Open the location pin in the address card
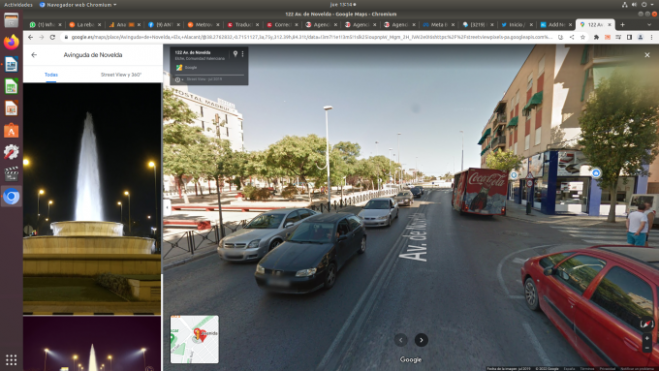The image size is (659, 371). [235, 54]
